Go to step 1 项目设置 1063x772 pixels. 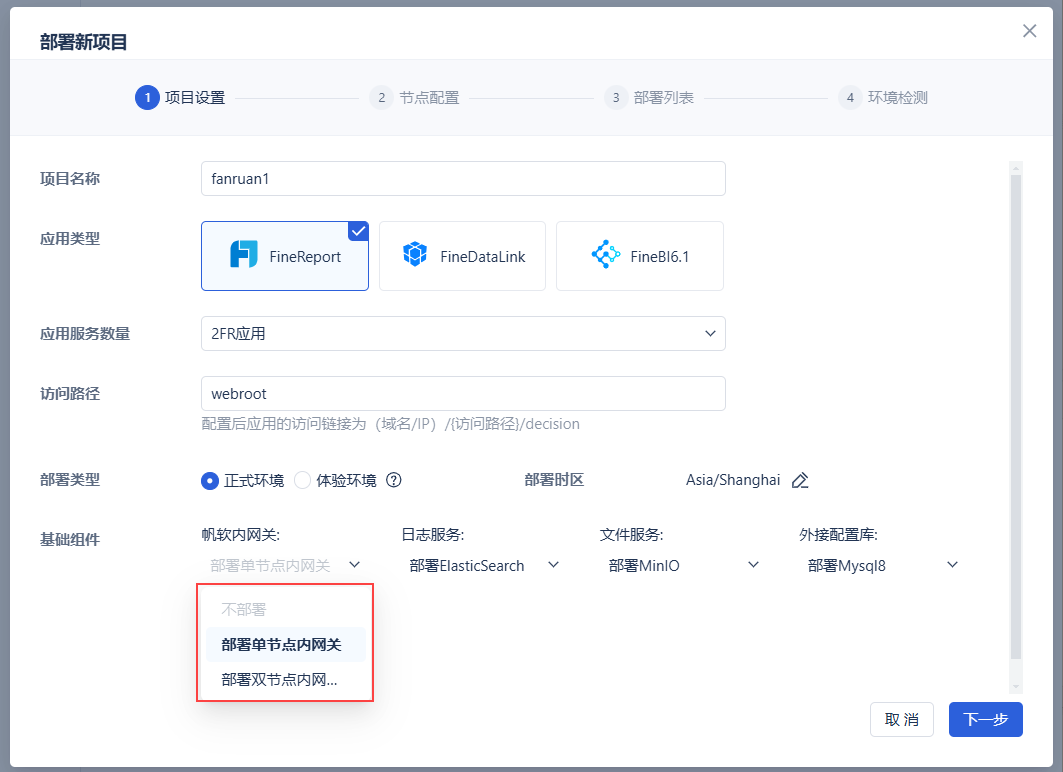click(180, 98)
